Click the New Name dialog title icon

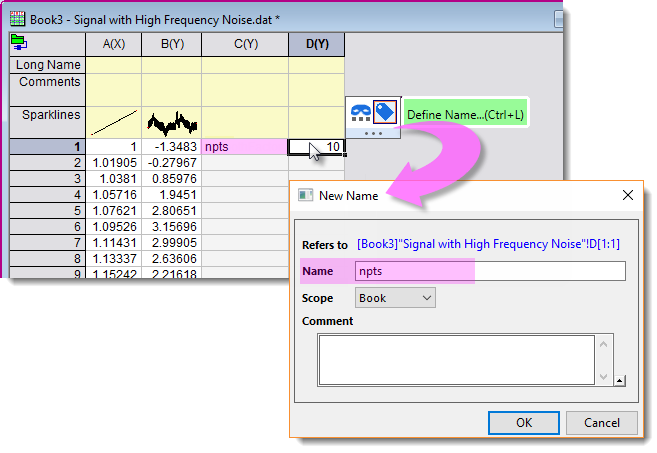[305, 196]
